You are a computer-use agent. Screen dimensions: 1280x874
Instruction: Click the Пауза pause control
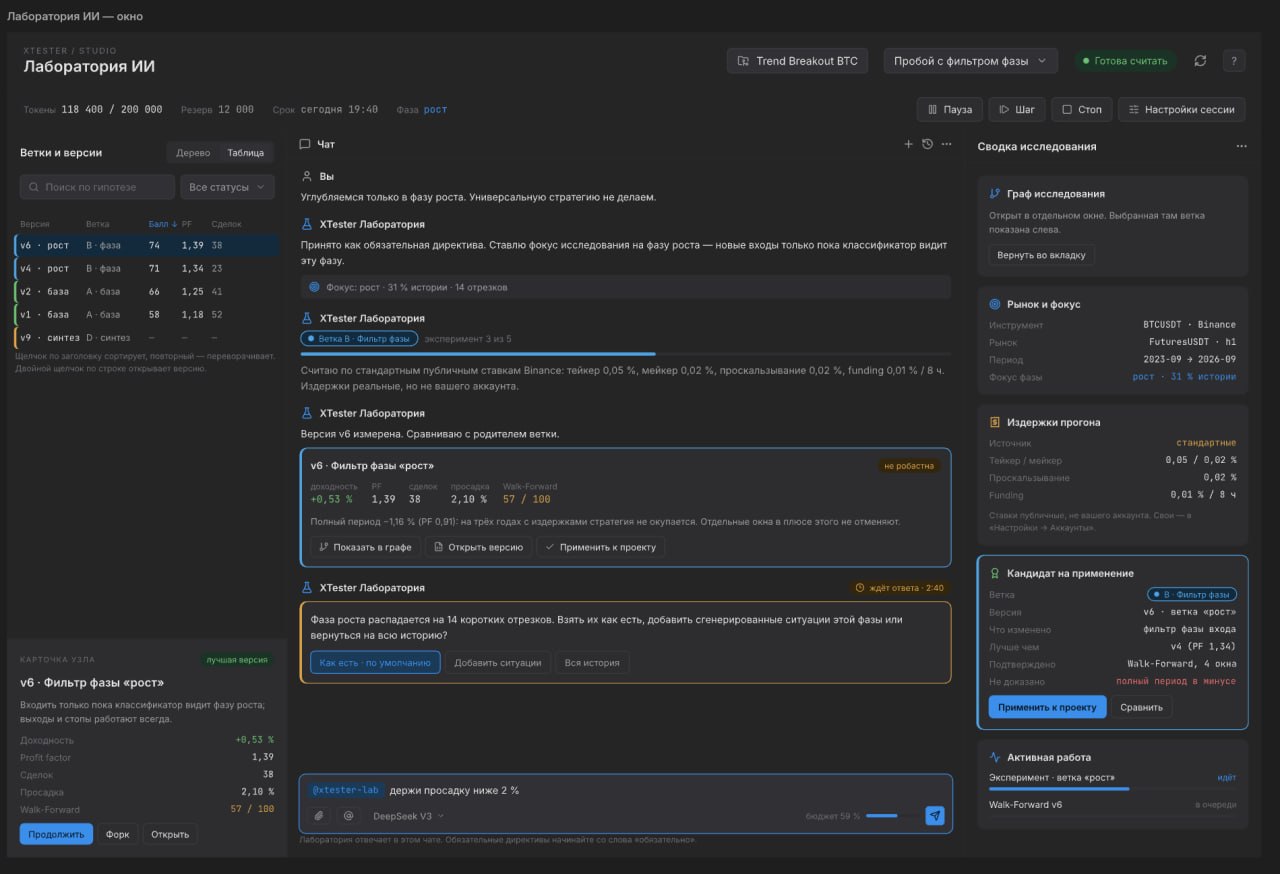coord(950,109)
